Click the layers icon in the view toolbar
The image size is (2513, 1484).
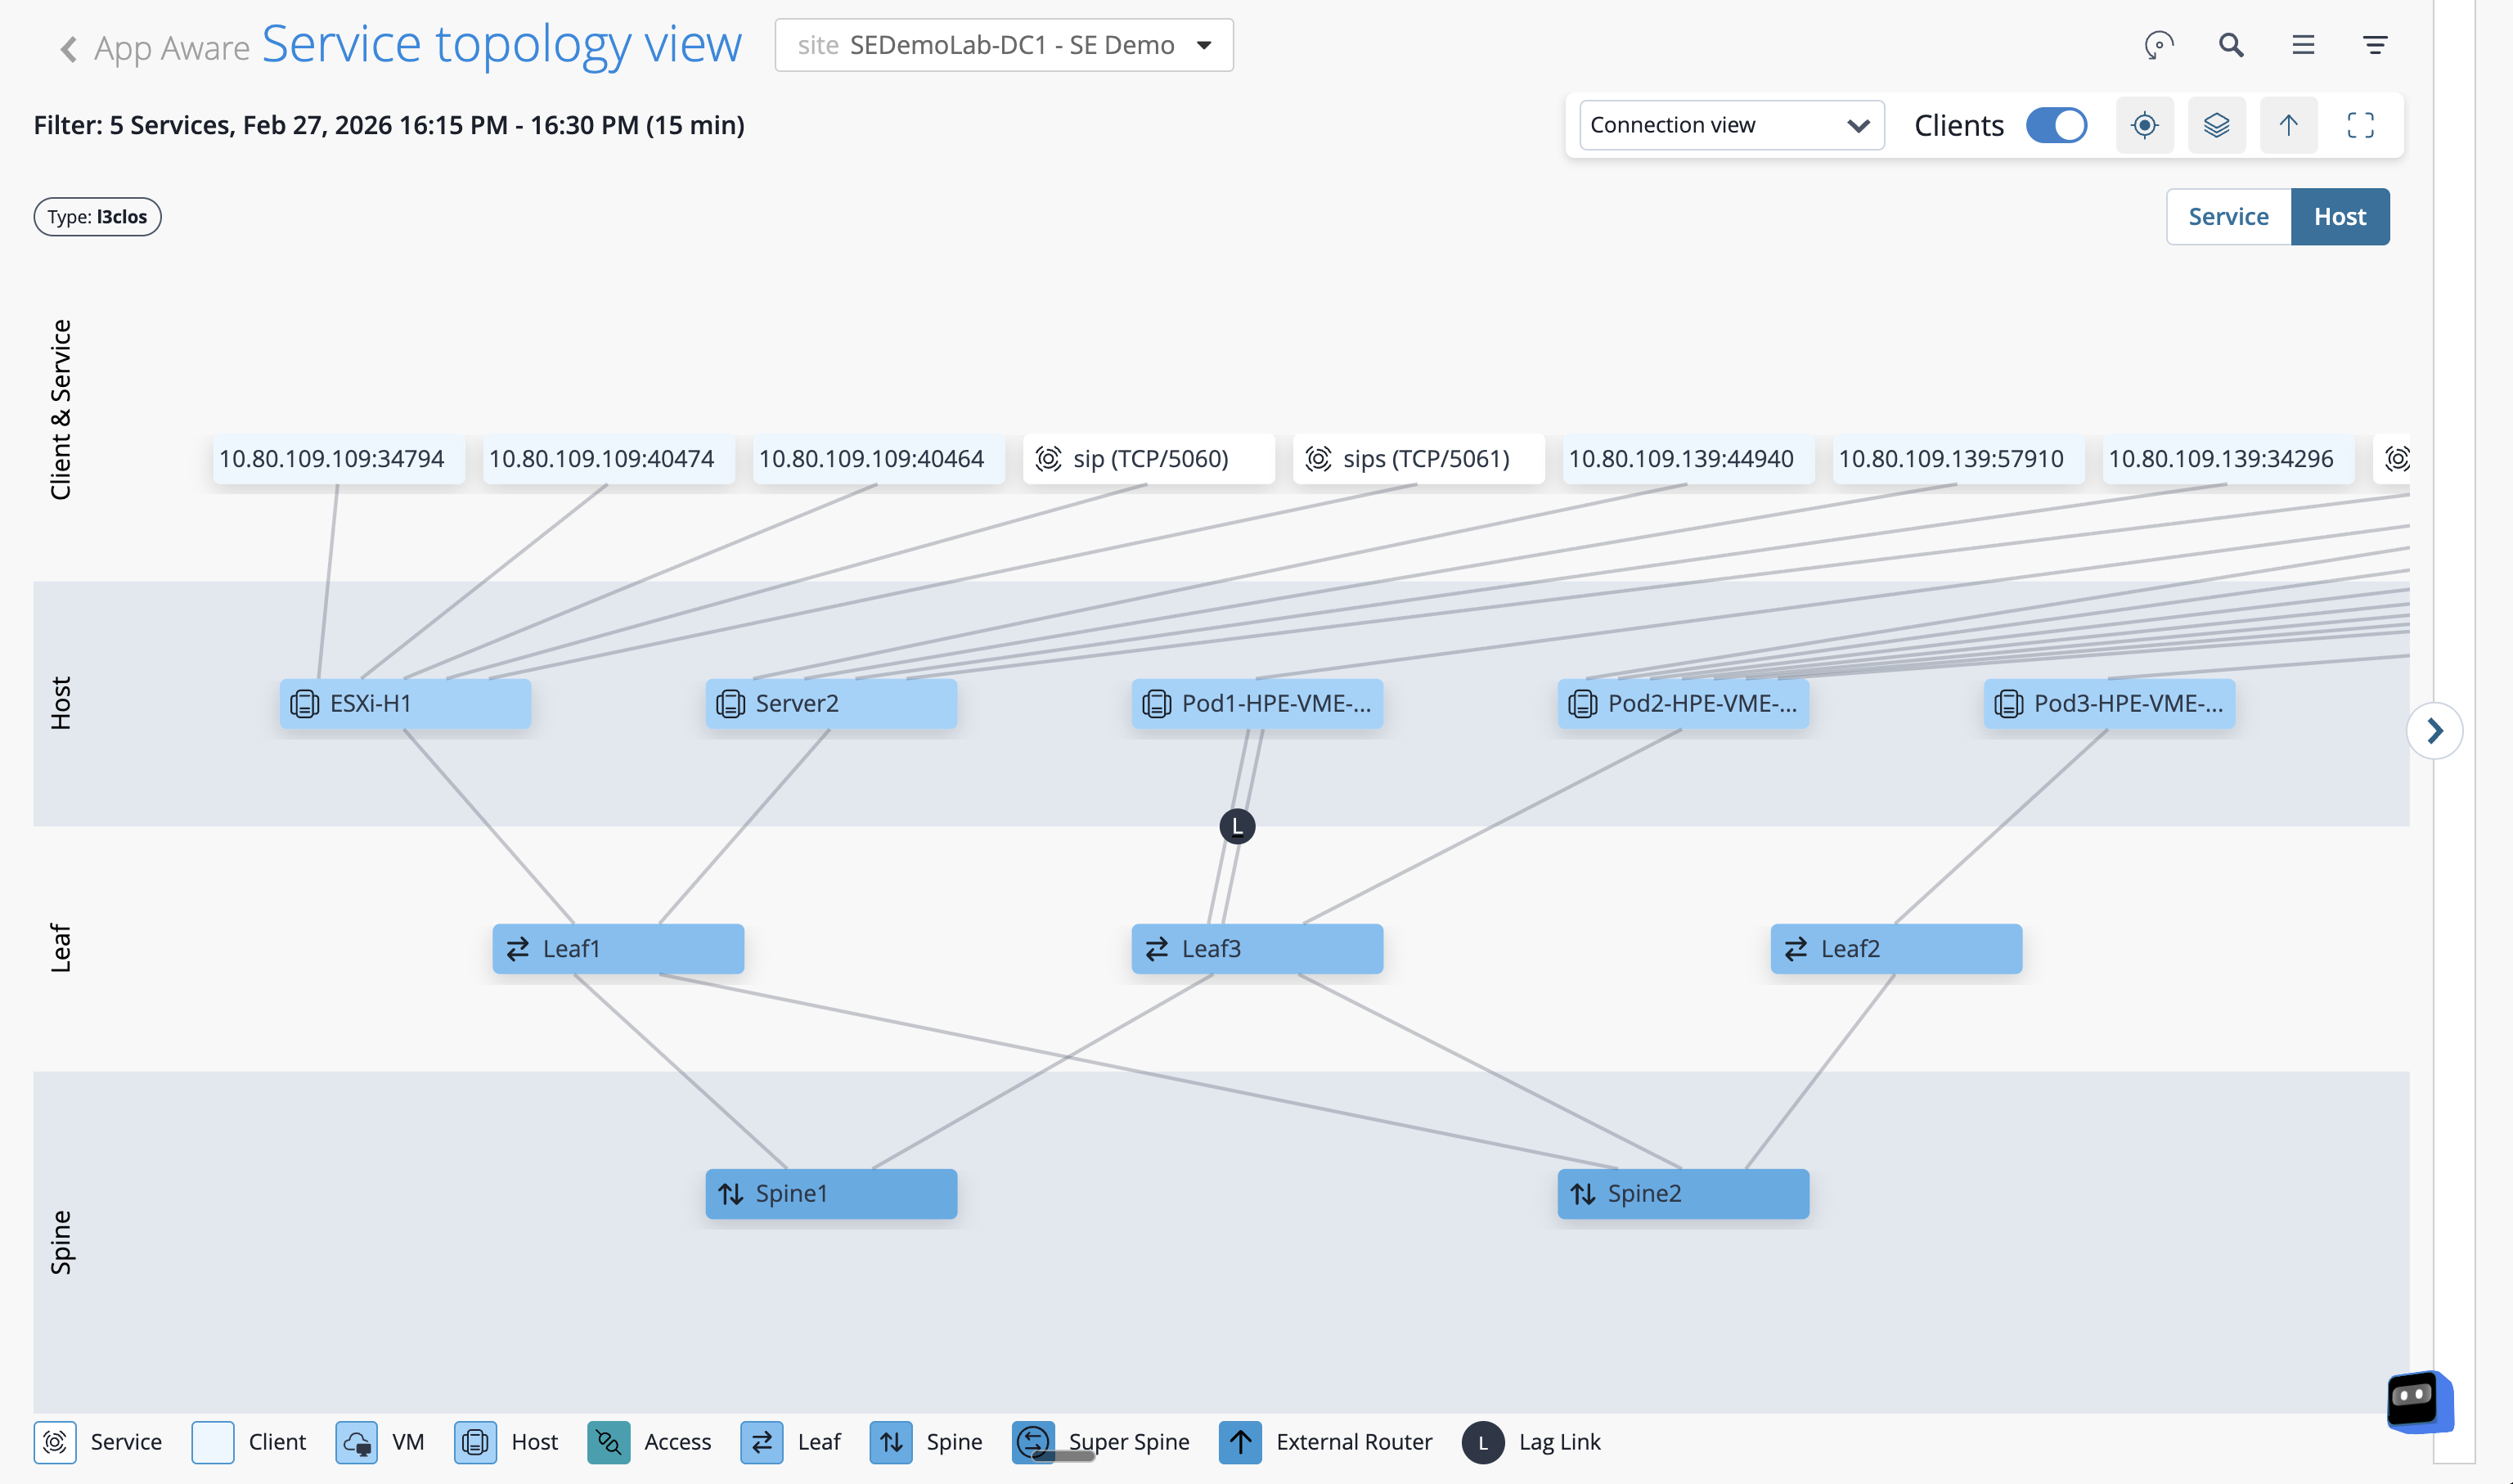pyautogui.click(x=2216, y=125)
